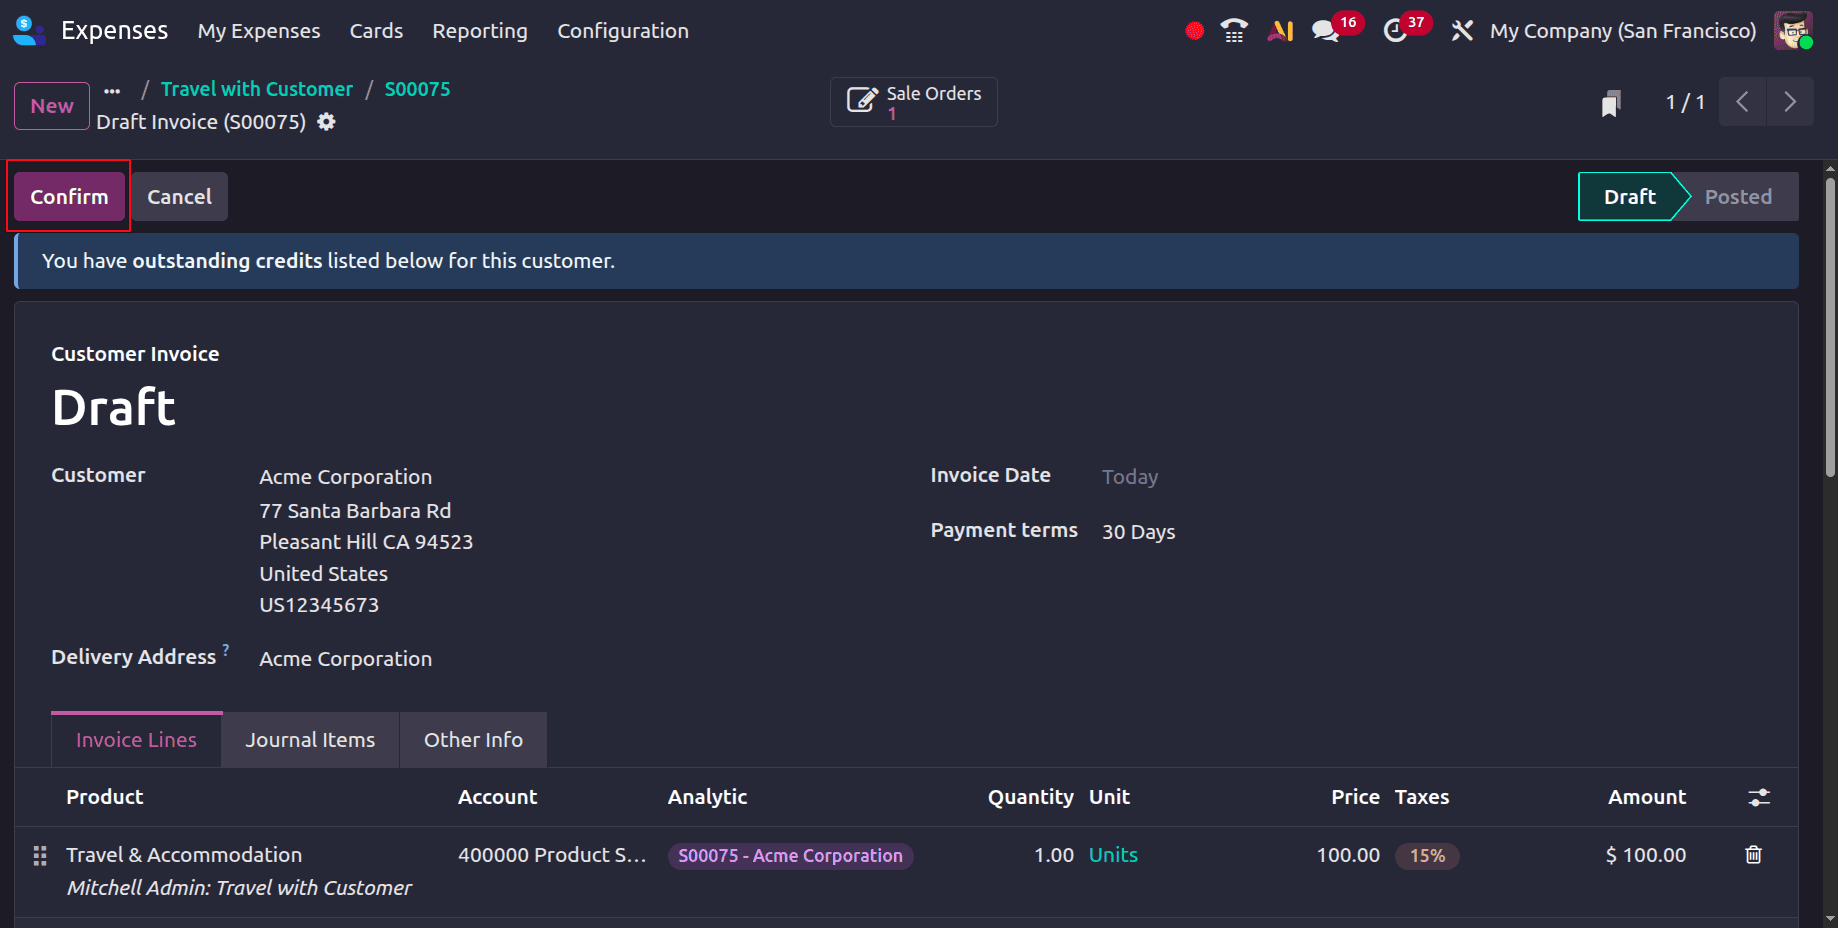Go to the previous record arrow
The width and height of the screenshot is (1838, 928).
pyautogui.click(x=1742, y=102)
